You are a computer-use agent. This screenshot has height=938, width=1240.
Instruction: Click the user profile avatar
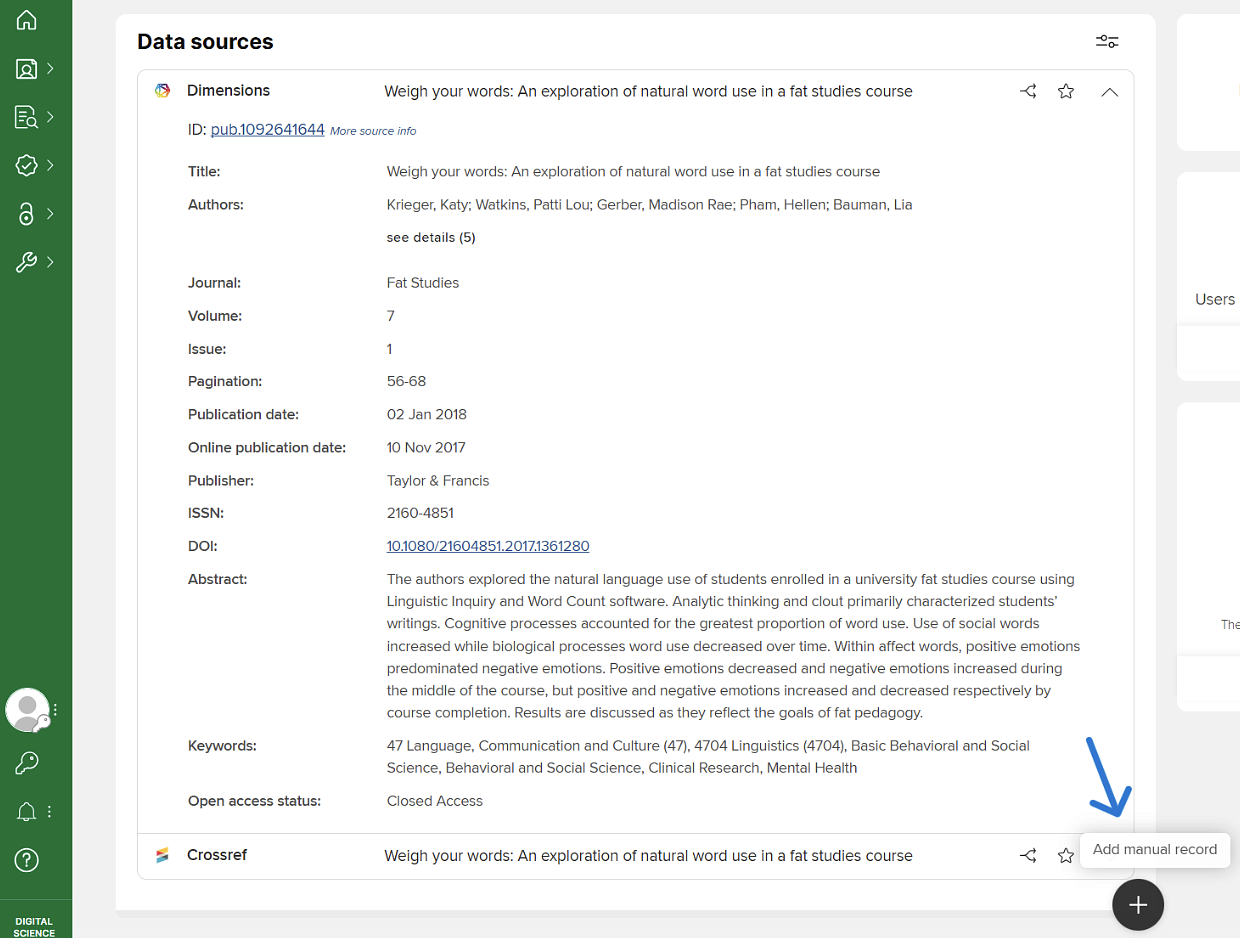(x=27, y=710)
